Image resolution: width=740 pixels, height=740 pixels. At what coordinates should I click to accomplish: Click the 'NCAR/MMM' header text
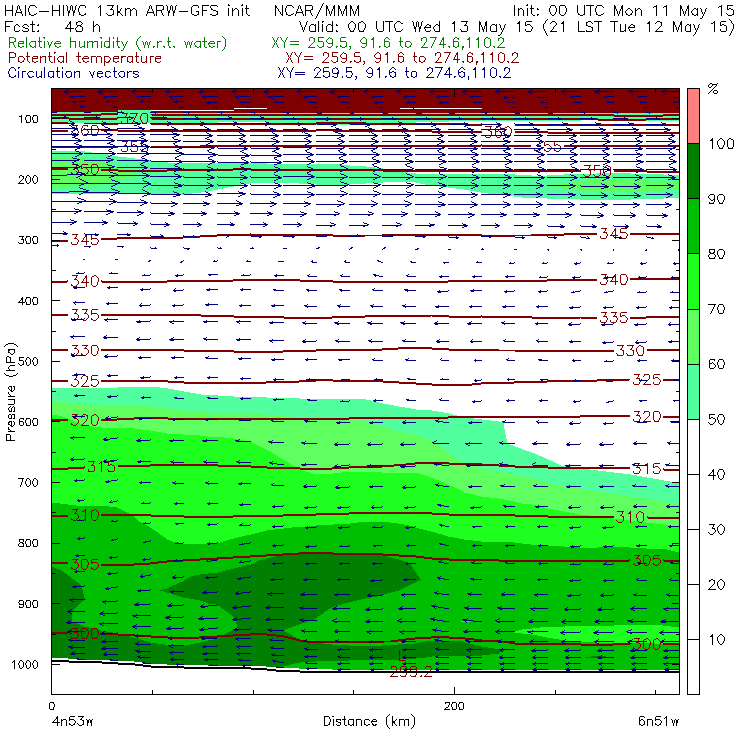click(317, 10)
